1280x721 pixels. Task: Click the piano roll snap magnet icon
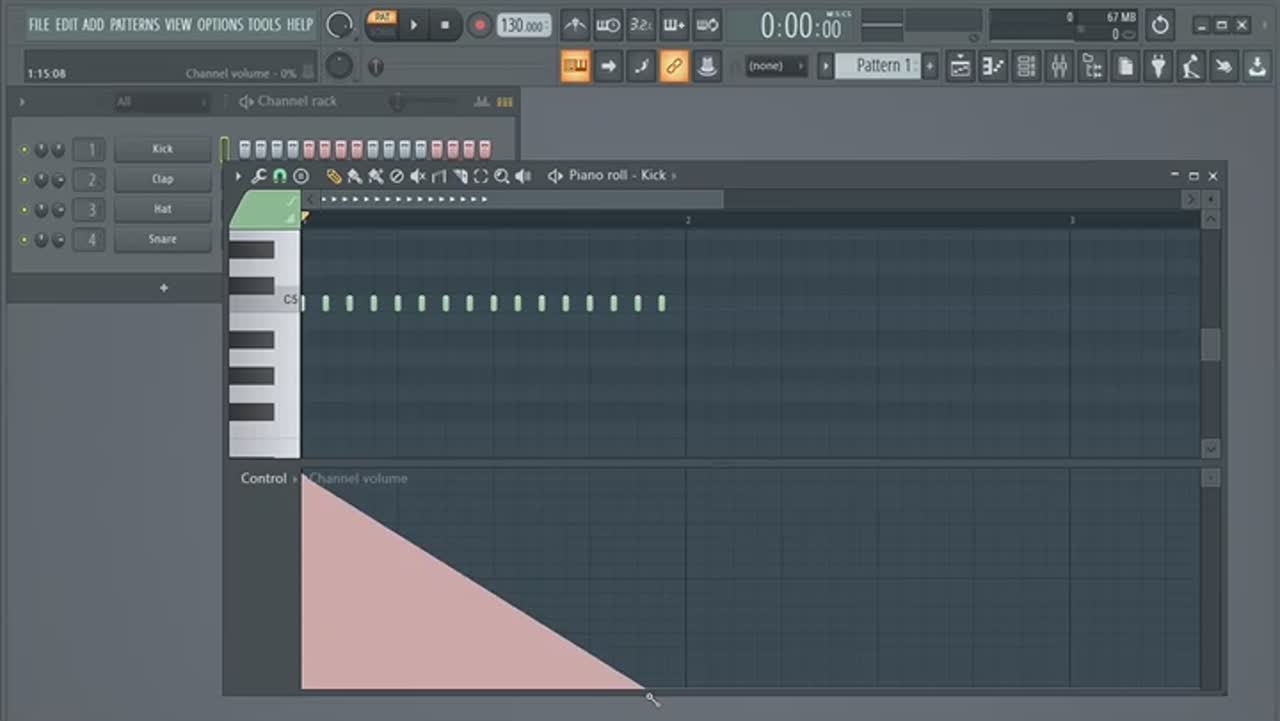(279, 176)
